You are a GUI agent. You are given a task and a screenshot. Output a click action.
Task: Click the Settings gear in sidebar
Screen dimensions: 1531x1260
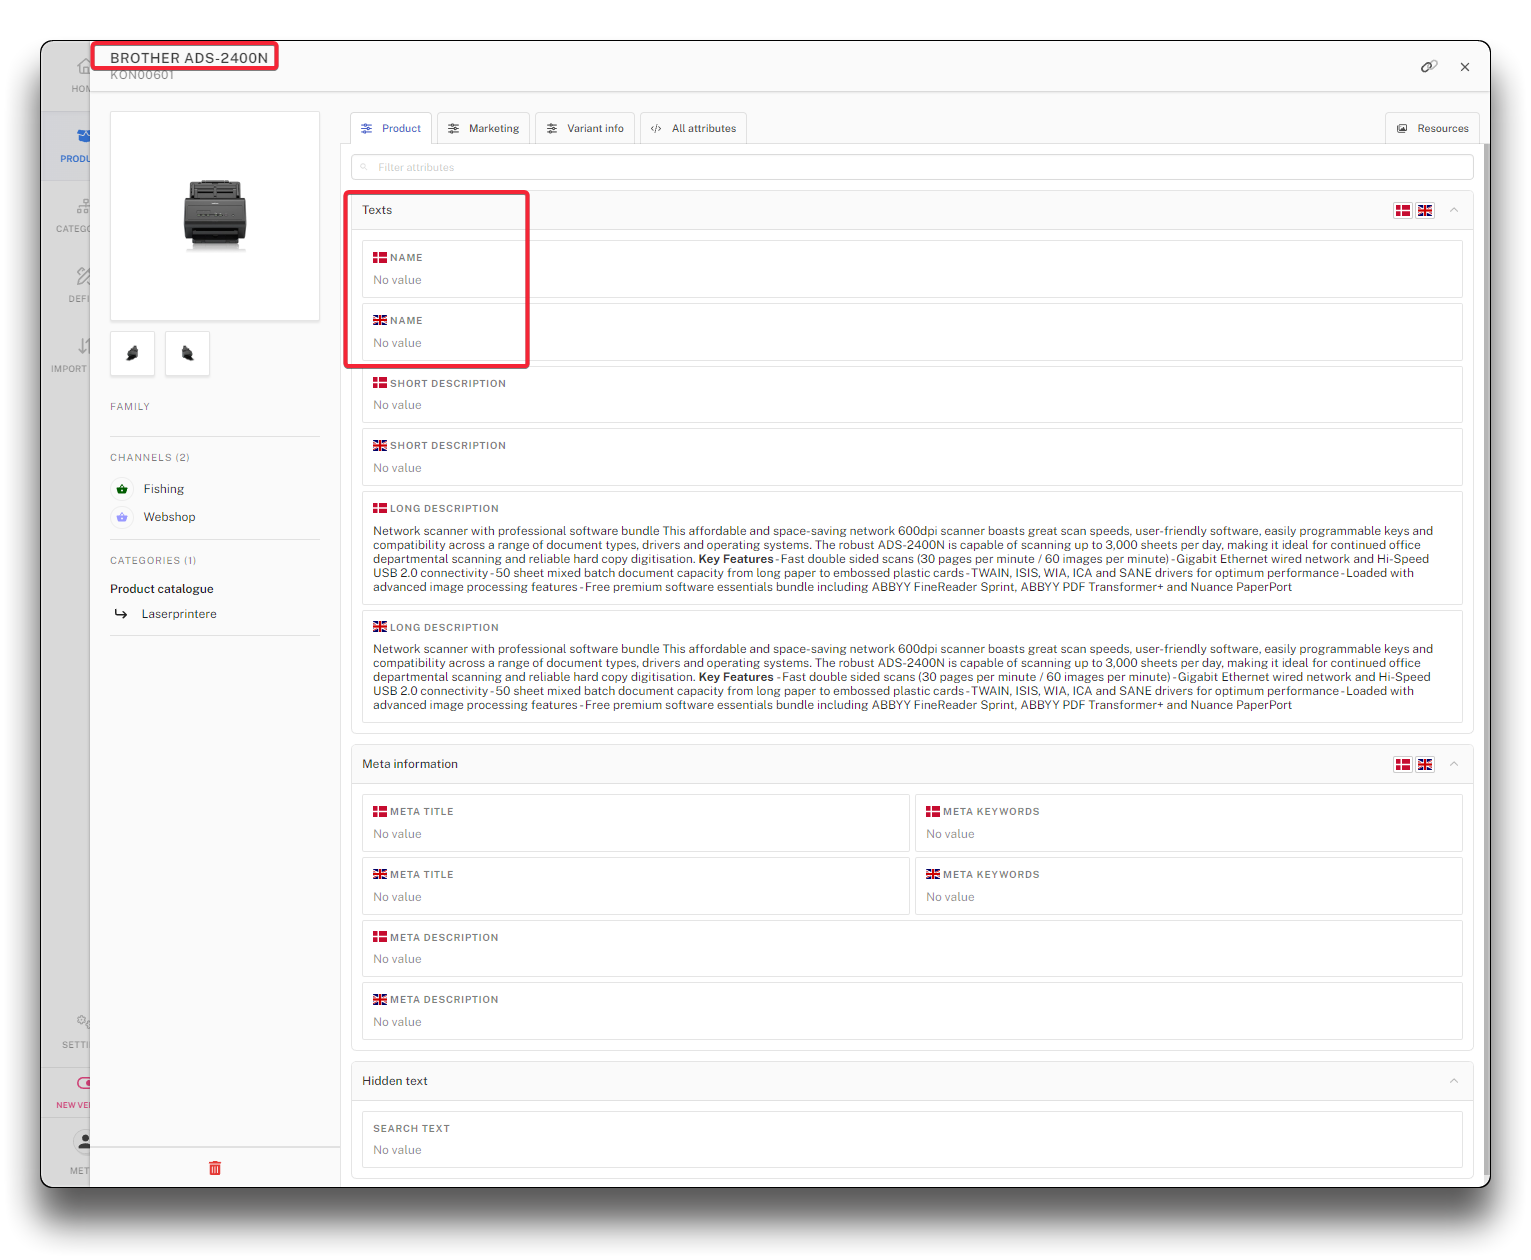82,1021
